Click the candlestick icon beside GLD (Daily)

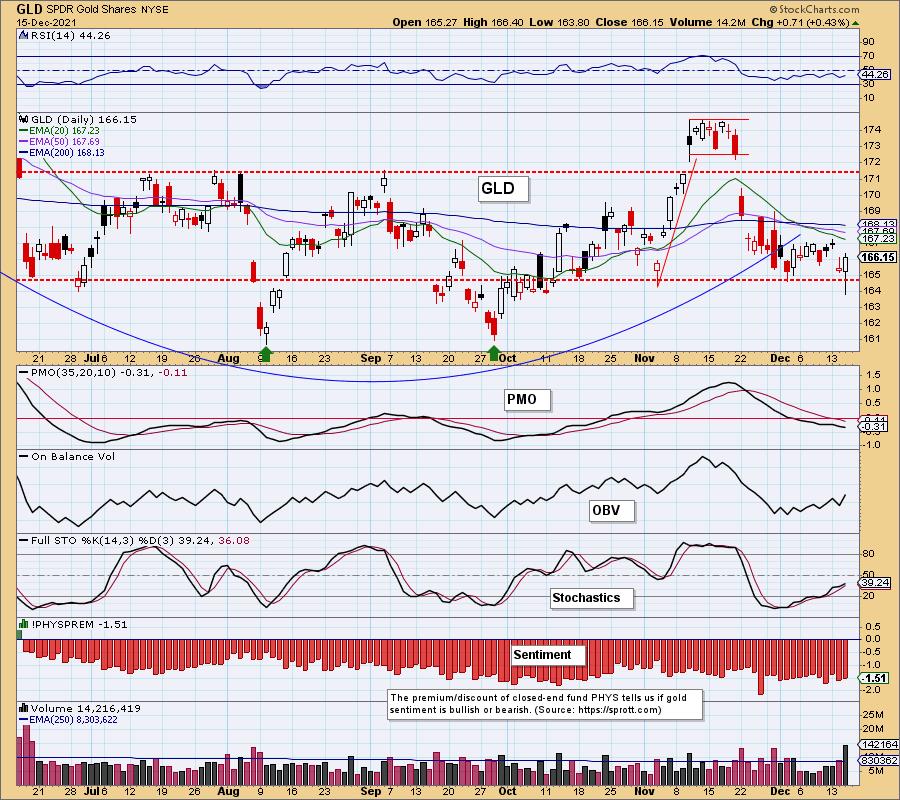tap(24, 119)
